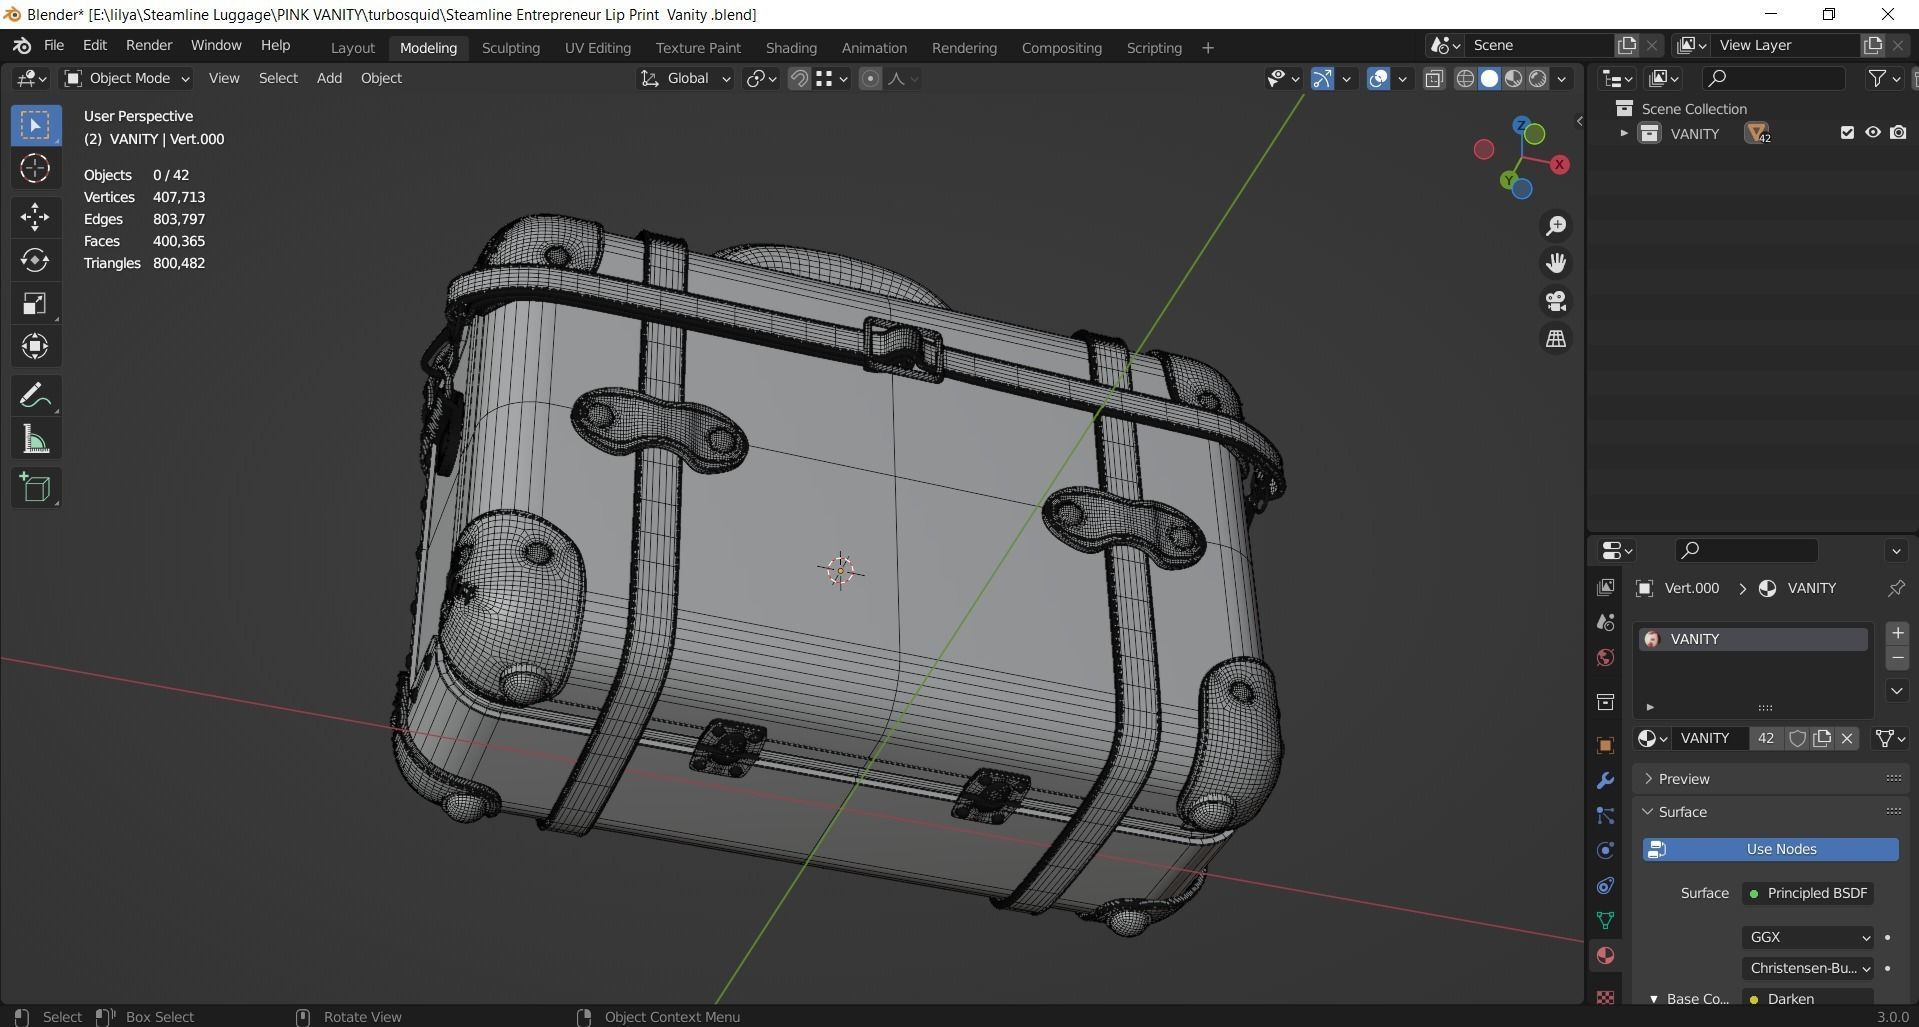The width and height of the screenshot is (1919, 1027).
Task: Open the File menu
Action: click(54, 46)
